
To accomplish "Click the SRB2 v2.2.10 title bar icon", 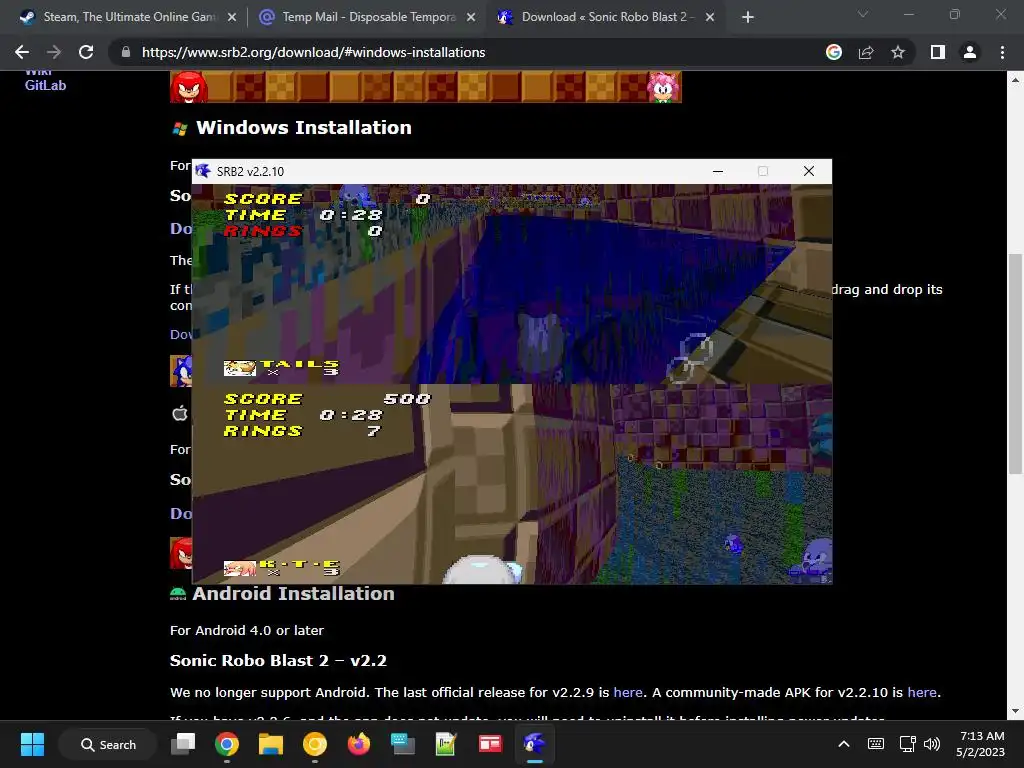I will pos(203,171).
